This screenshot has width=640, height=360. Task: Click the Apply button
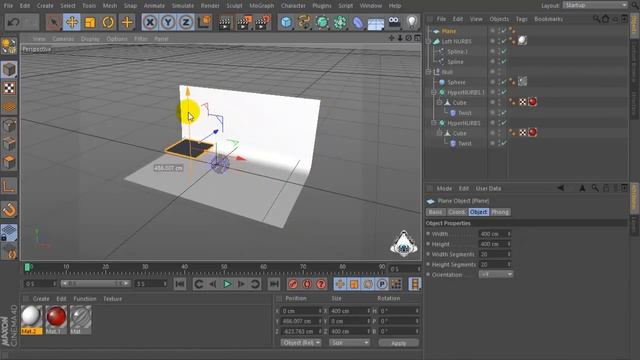[398, 343]
